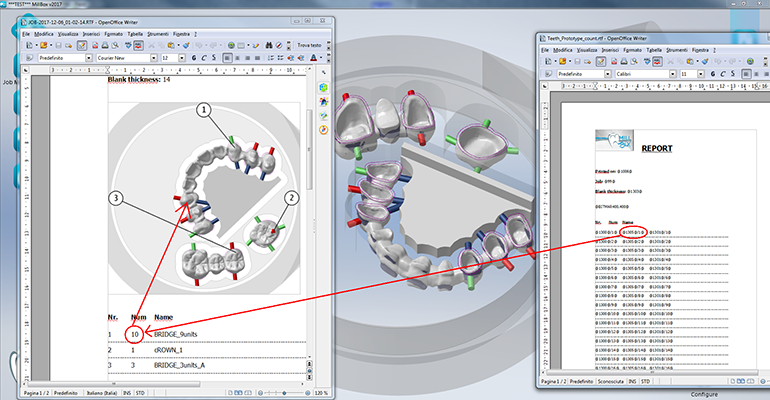Click font color icon in JOB window
The width and height of the screenshot is (770, 400).
tap(313, 58)
